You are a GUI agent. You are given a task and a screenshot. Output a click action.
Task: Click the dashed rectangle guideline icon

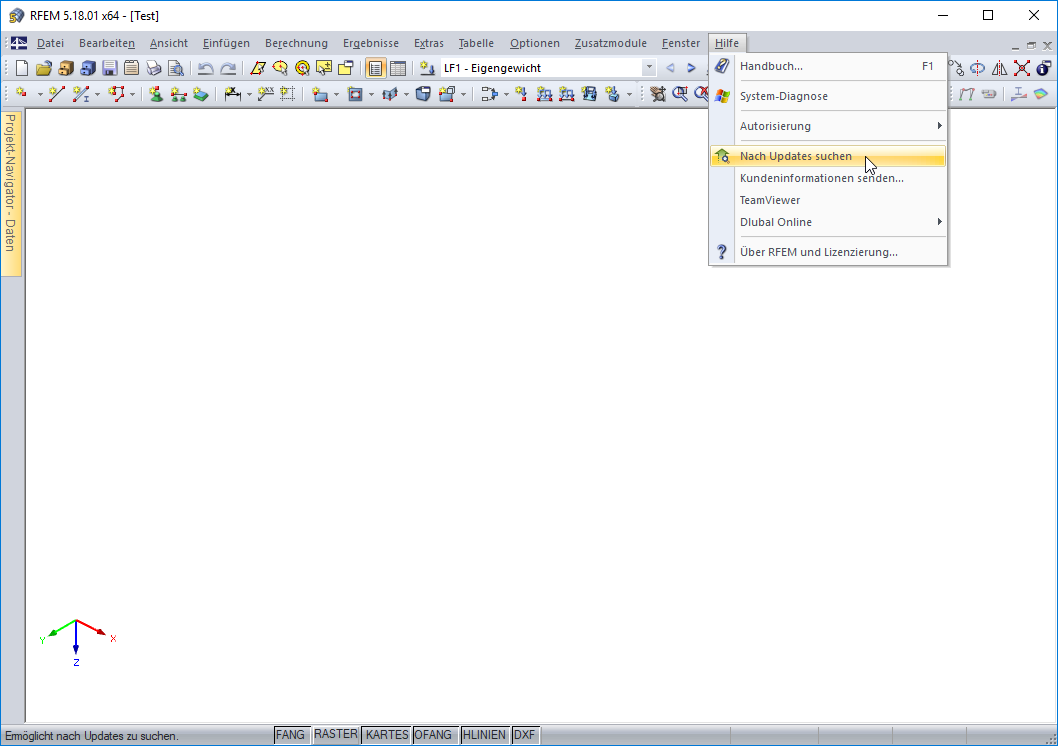tap(287, 94)
